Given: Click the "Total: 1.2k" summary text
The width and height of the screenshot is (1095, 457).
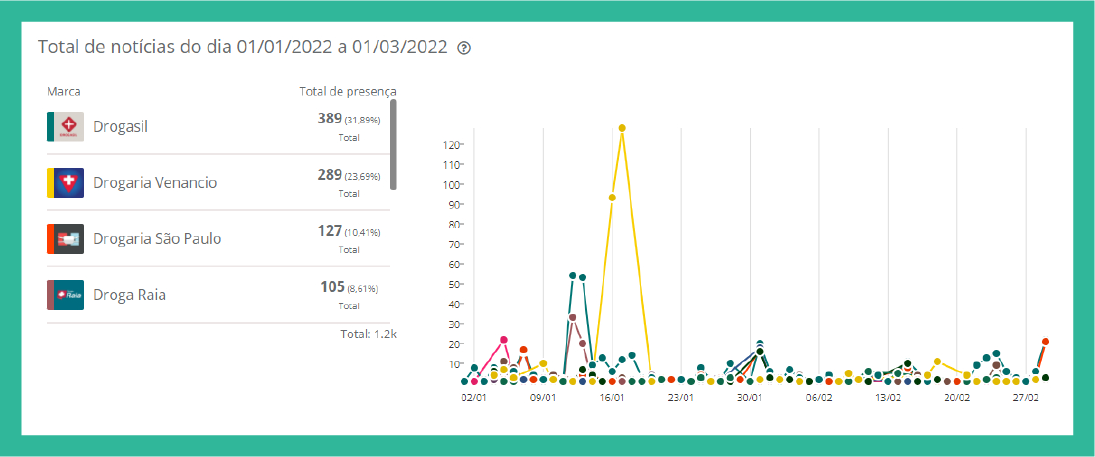Looking at the screenshot, I should (x=368, y=334).
